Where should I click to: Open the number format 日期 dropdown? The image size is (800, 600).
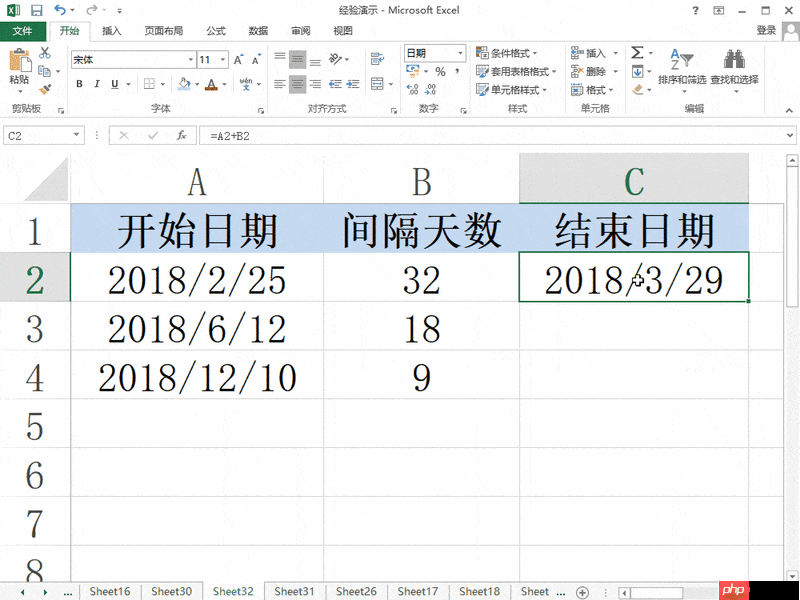click(460, 53)
